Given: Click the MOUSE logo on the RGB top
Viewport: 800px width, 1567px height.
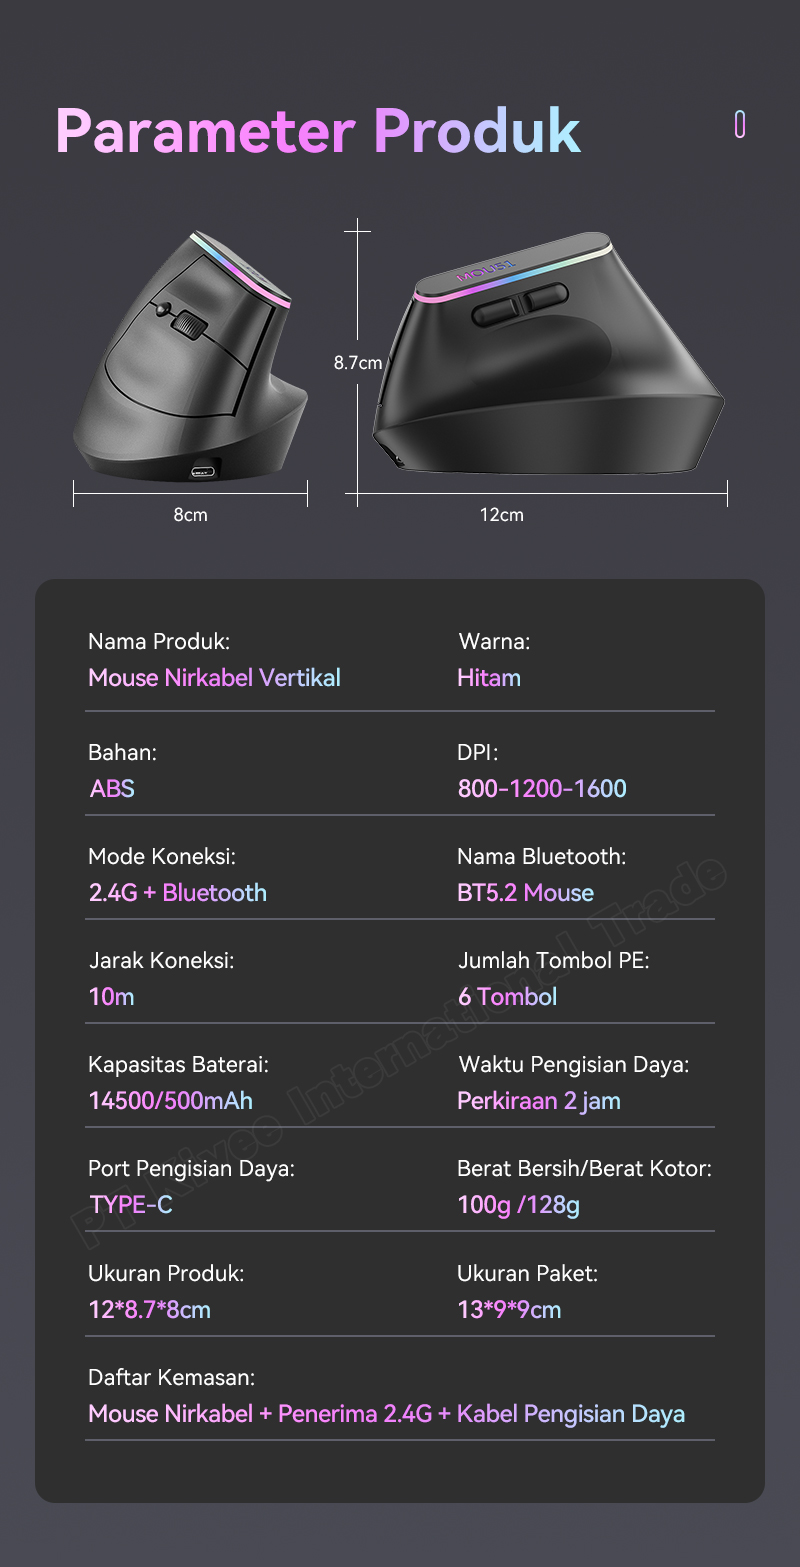Looking at the screenshot, I should (484, 268).
